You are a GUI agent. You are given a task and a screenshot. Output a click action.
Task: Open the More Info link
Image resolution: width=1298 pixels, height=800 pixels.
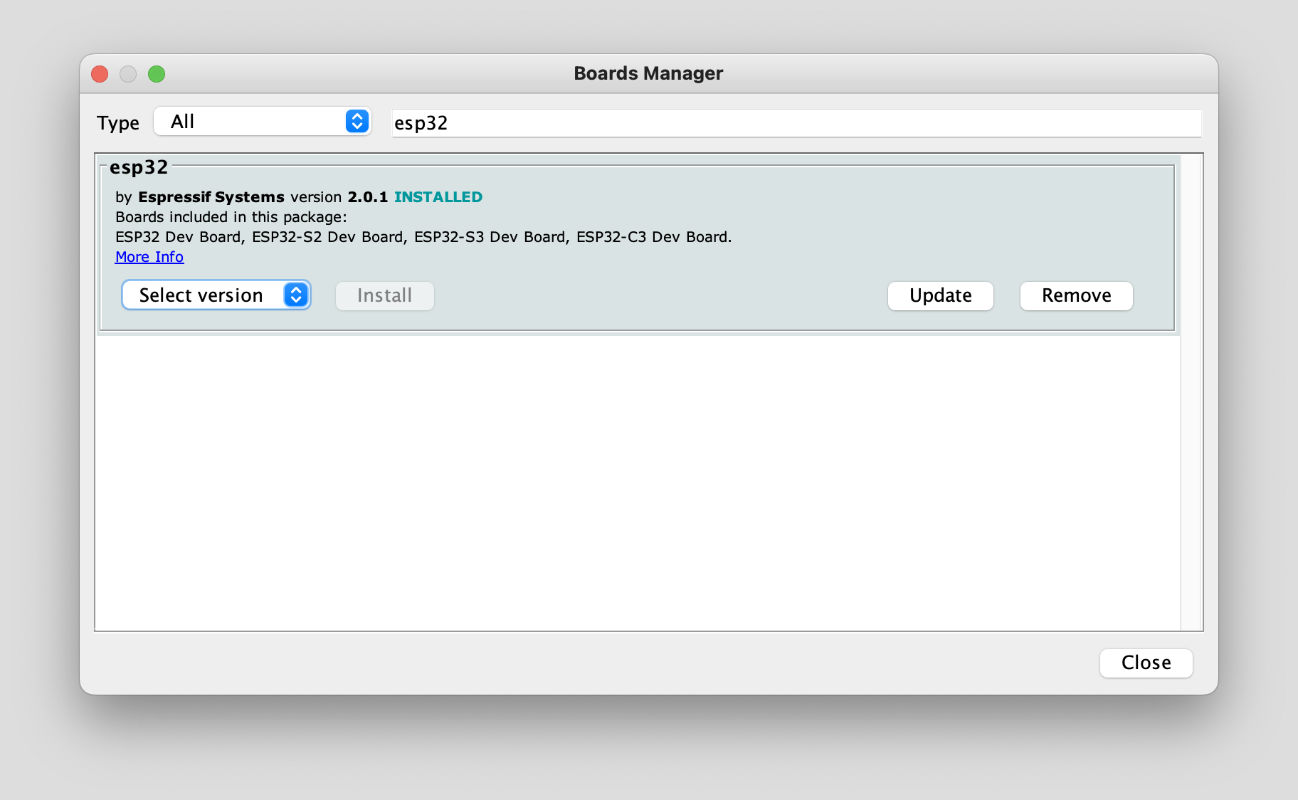point(149,257)
